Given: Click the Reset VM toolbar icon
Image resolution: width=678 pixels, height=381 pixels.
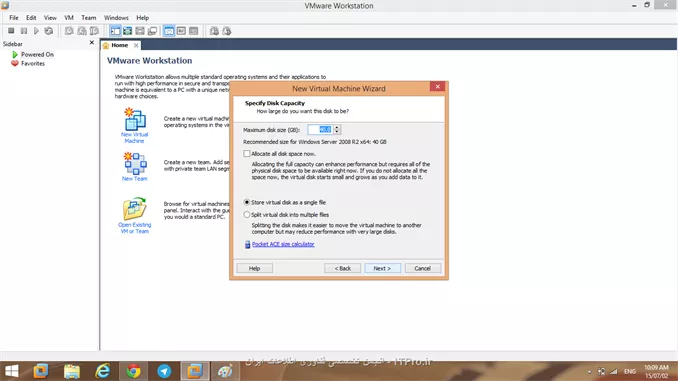Looking at the screenshot, I should (x=49, y=31).
